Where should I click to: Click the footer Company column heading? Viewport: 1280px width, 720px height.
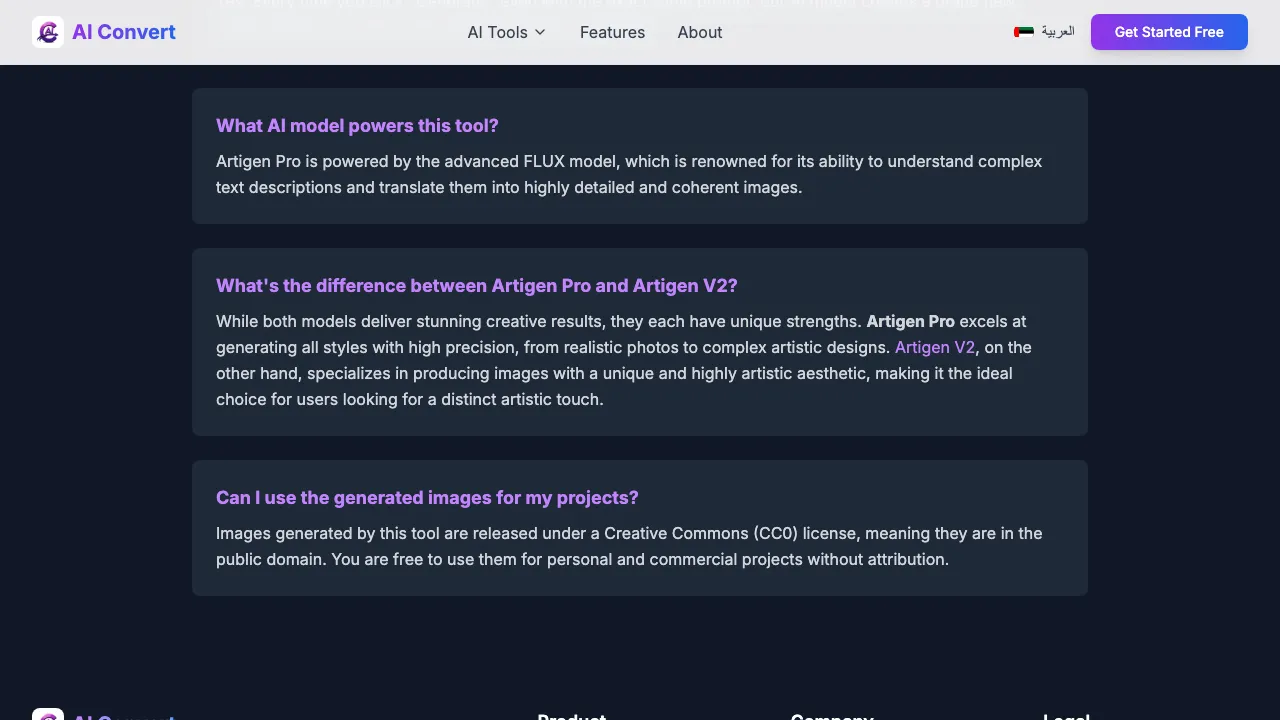[832, 716]
